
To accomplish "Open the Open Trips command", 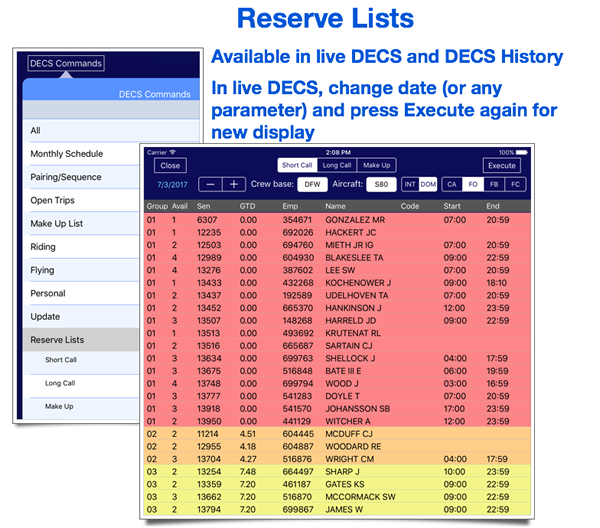I will click(x=81, y=200).
